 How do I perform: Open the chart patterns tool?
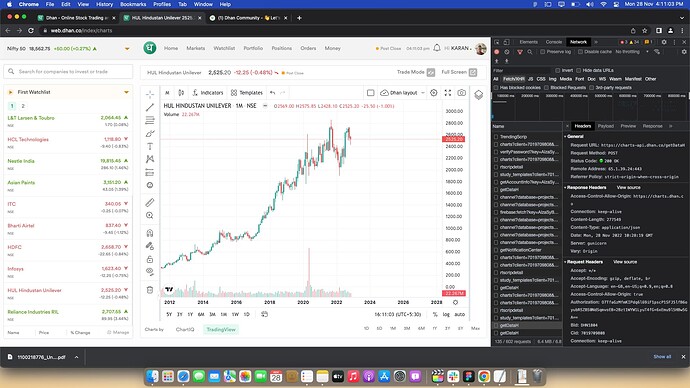pos(150,159)
